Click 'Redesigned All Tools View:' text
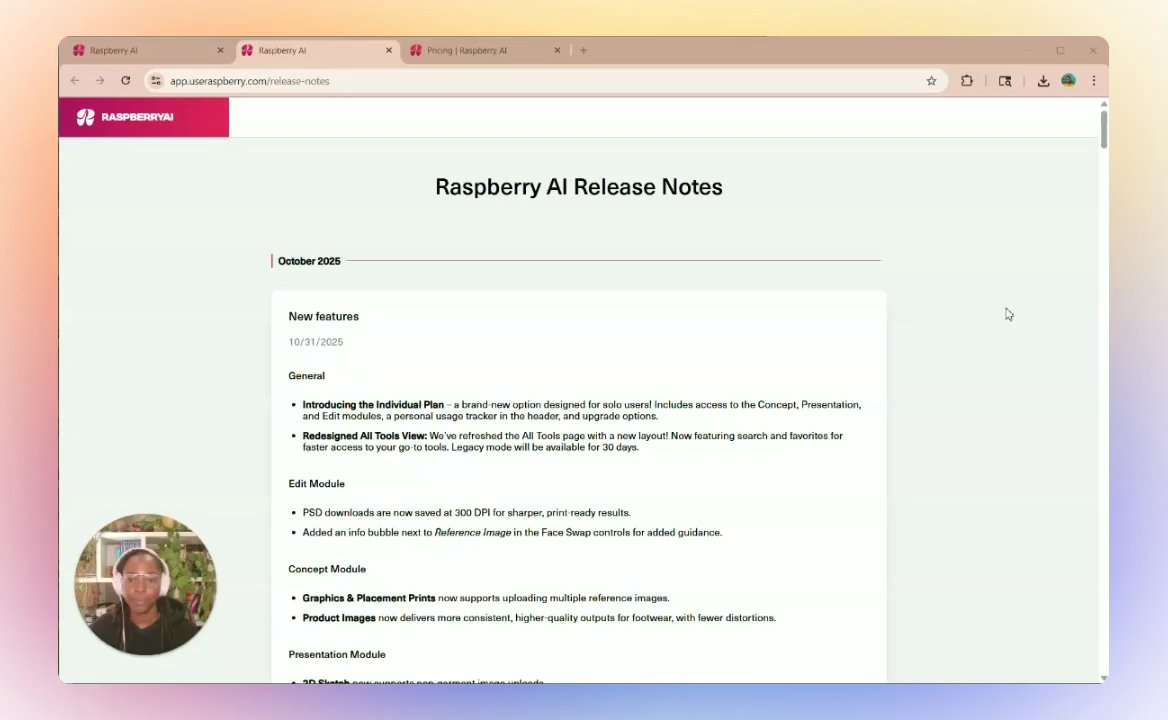1168x720 pixels. coord(365,436)
